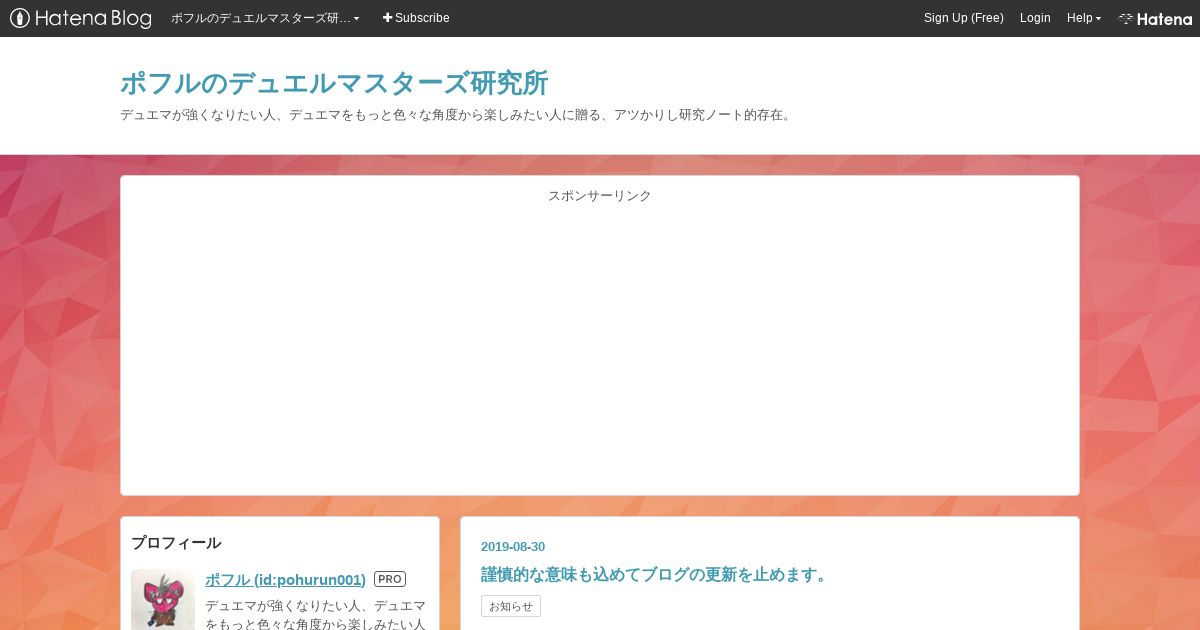
Task: Click the profile description text in sidebar
Action: tap(316, 615)
